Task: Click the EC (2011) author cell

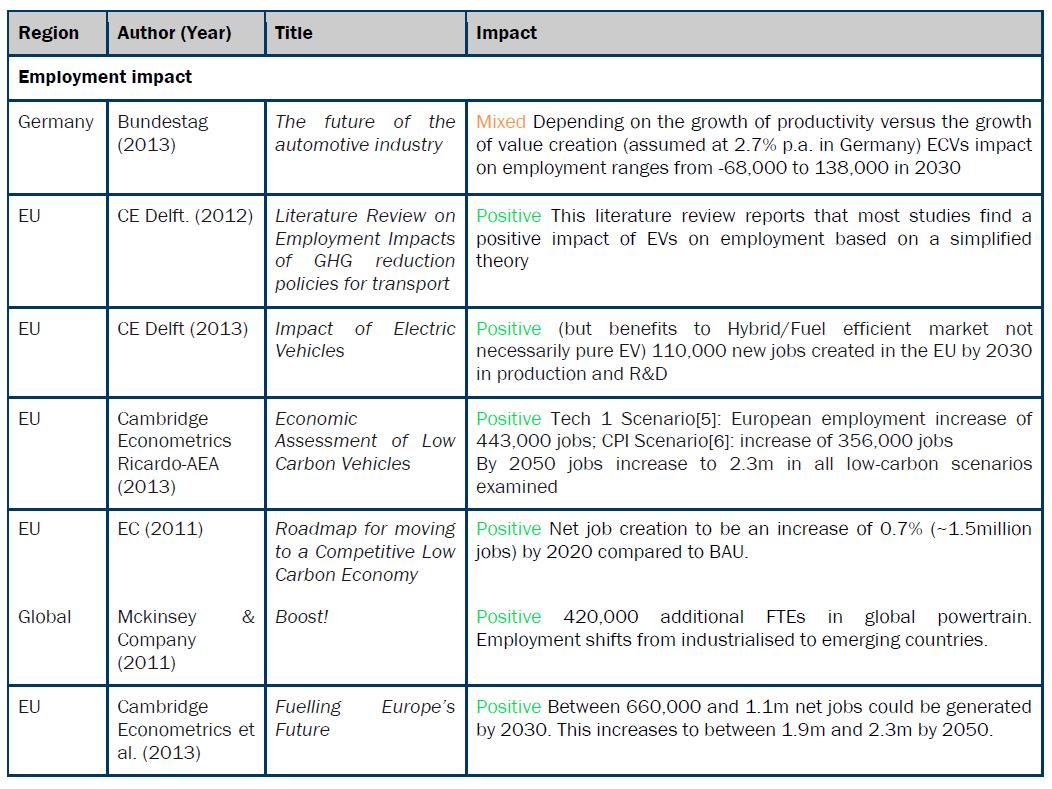Action: point(160,529)
